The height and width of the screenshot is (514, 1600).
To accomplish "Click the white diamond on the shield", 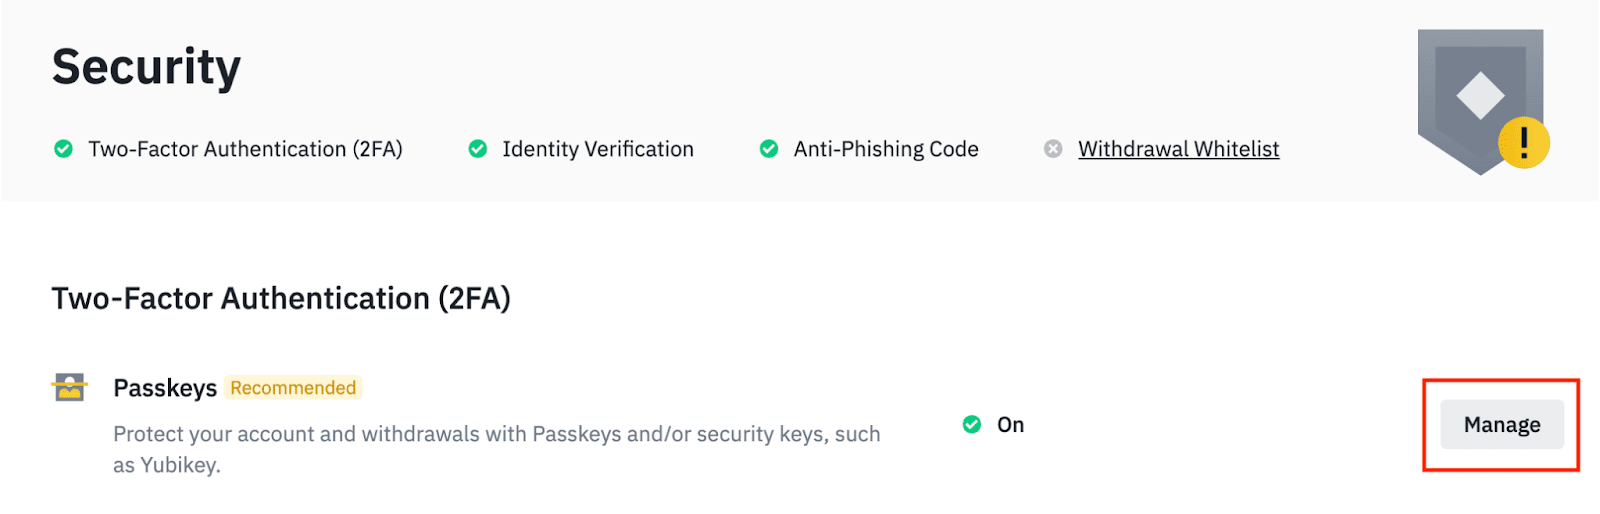I will click(x=1480, y=96).
